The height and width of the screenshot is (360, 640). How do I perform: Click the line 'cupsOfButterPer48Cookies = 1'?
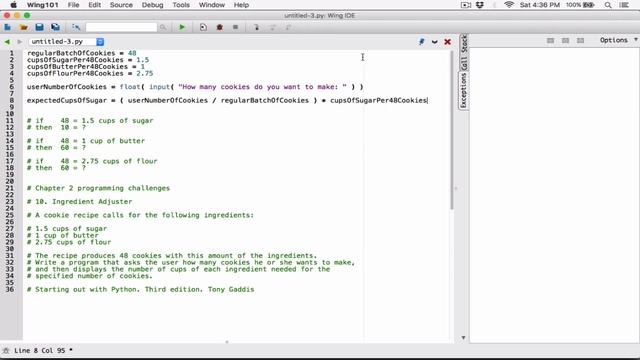pos(86,67)
